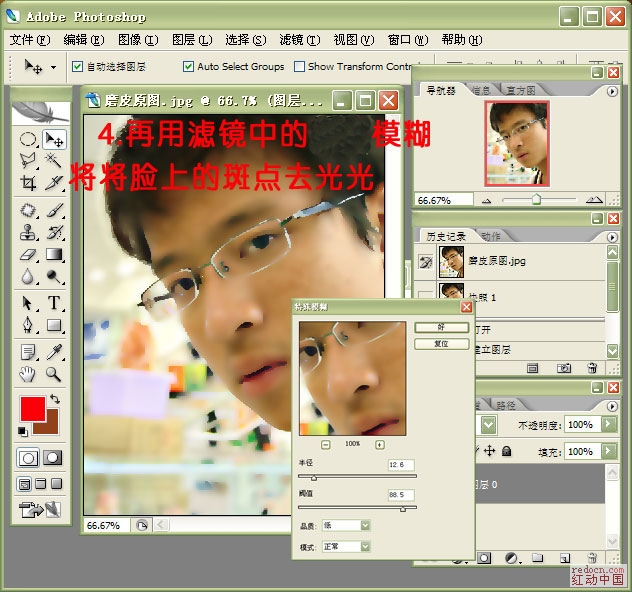This screenshot has height=592, width=632.
Task: Open Layers panel flyout menu
Action: pos(612,406)
